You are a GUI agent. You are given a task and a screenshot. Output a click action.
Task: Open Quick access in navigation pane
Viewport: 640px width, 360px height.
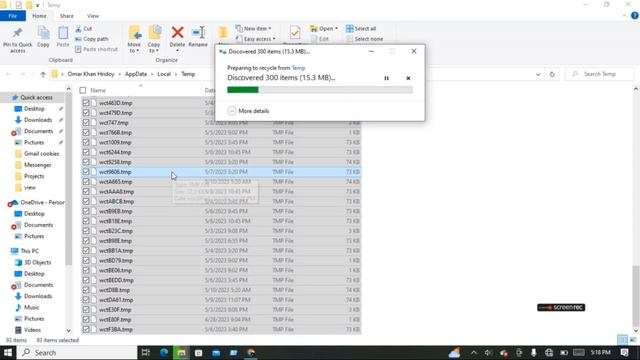pyautogui.click(x=36, y=98)
